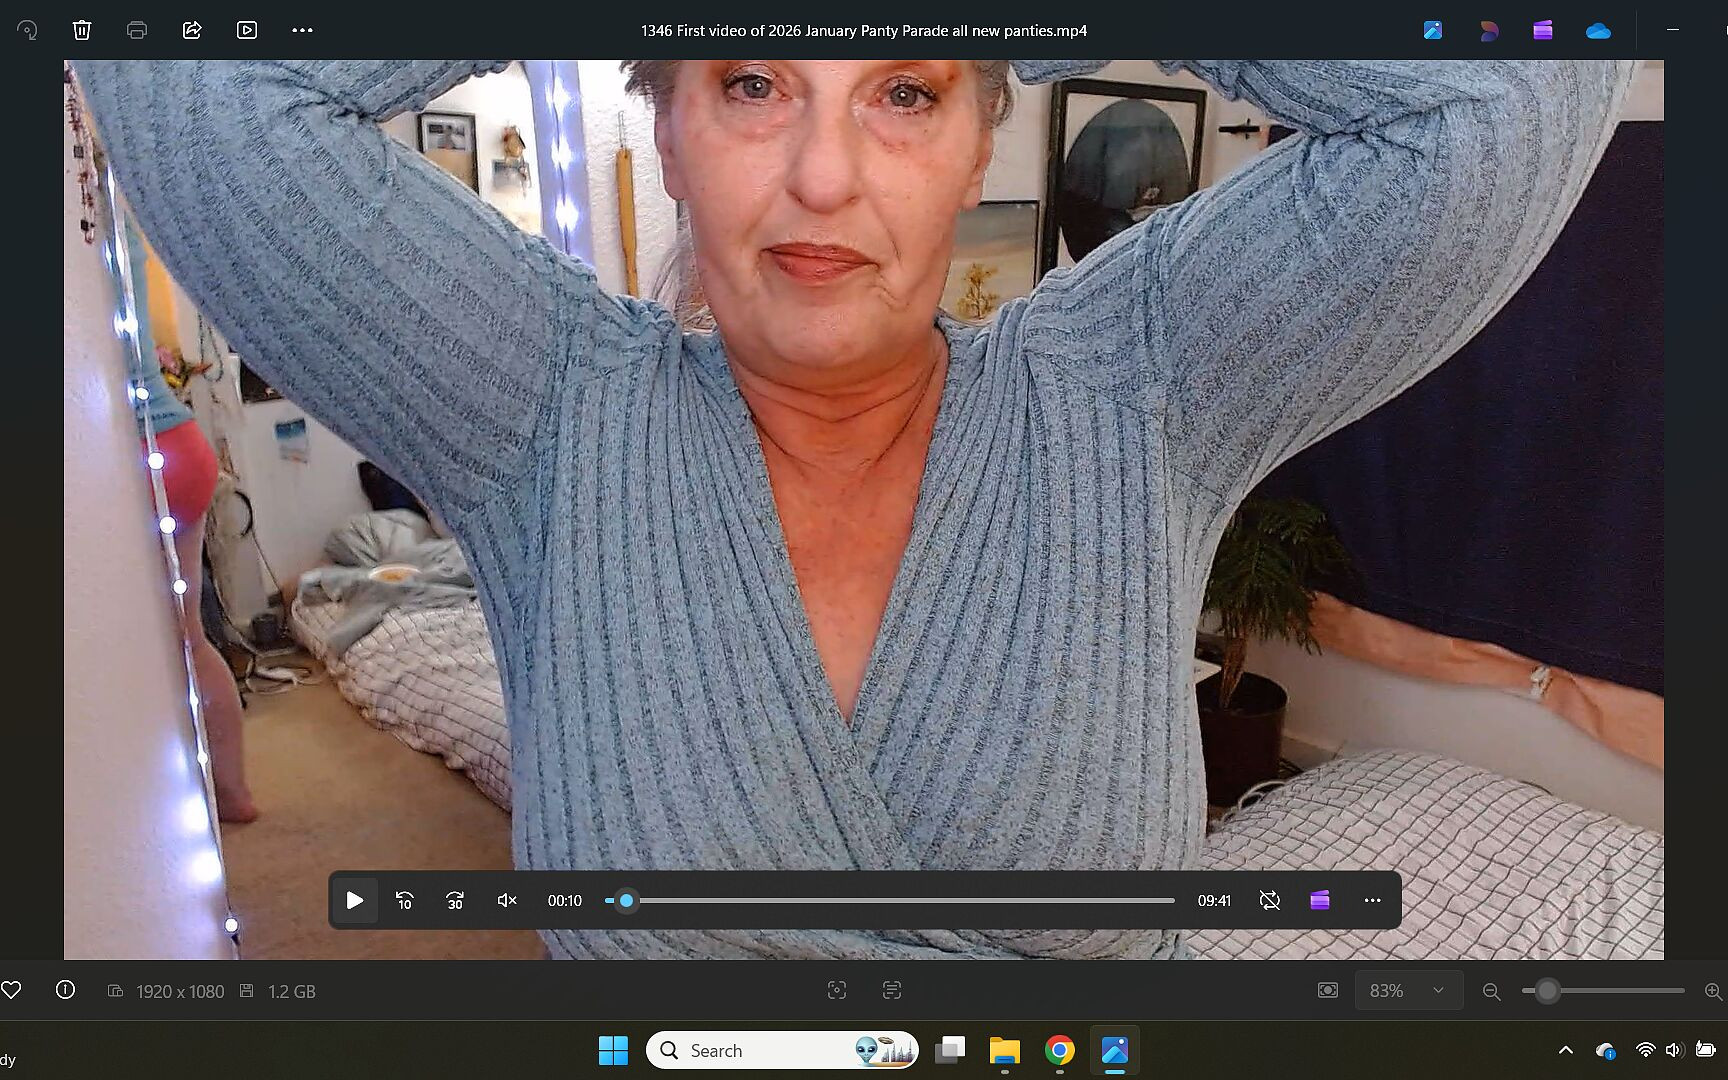The width and height of the screenshot is (1728, 1080).
Task: Toggle favorite with the heart icon
Action: pyautogui.click(x=11, y=990)
